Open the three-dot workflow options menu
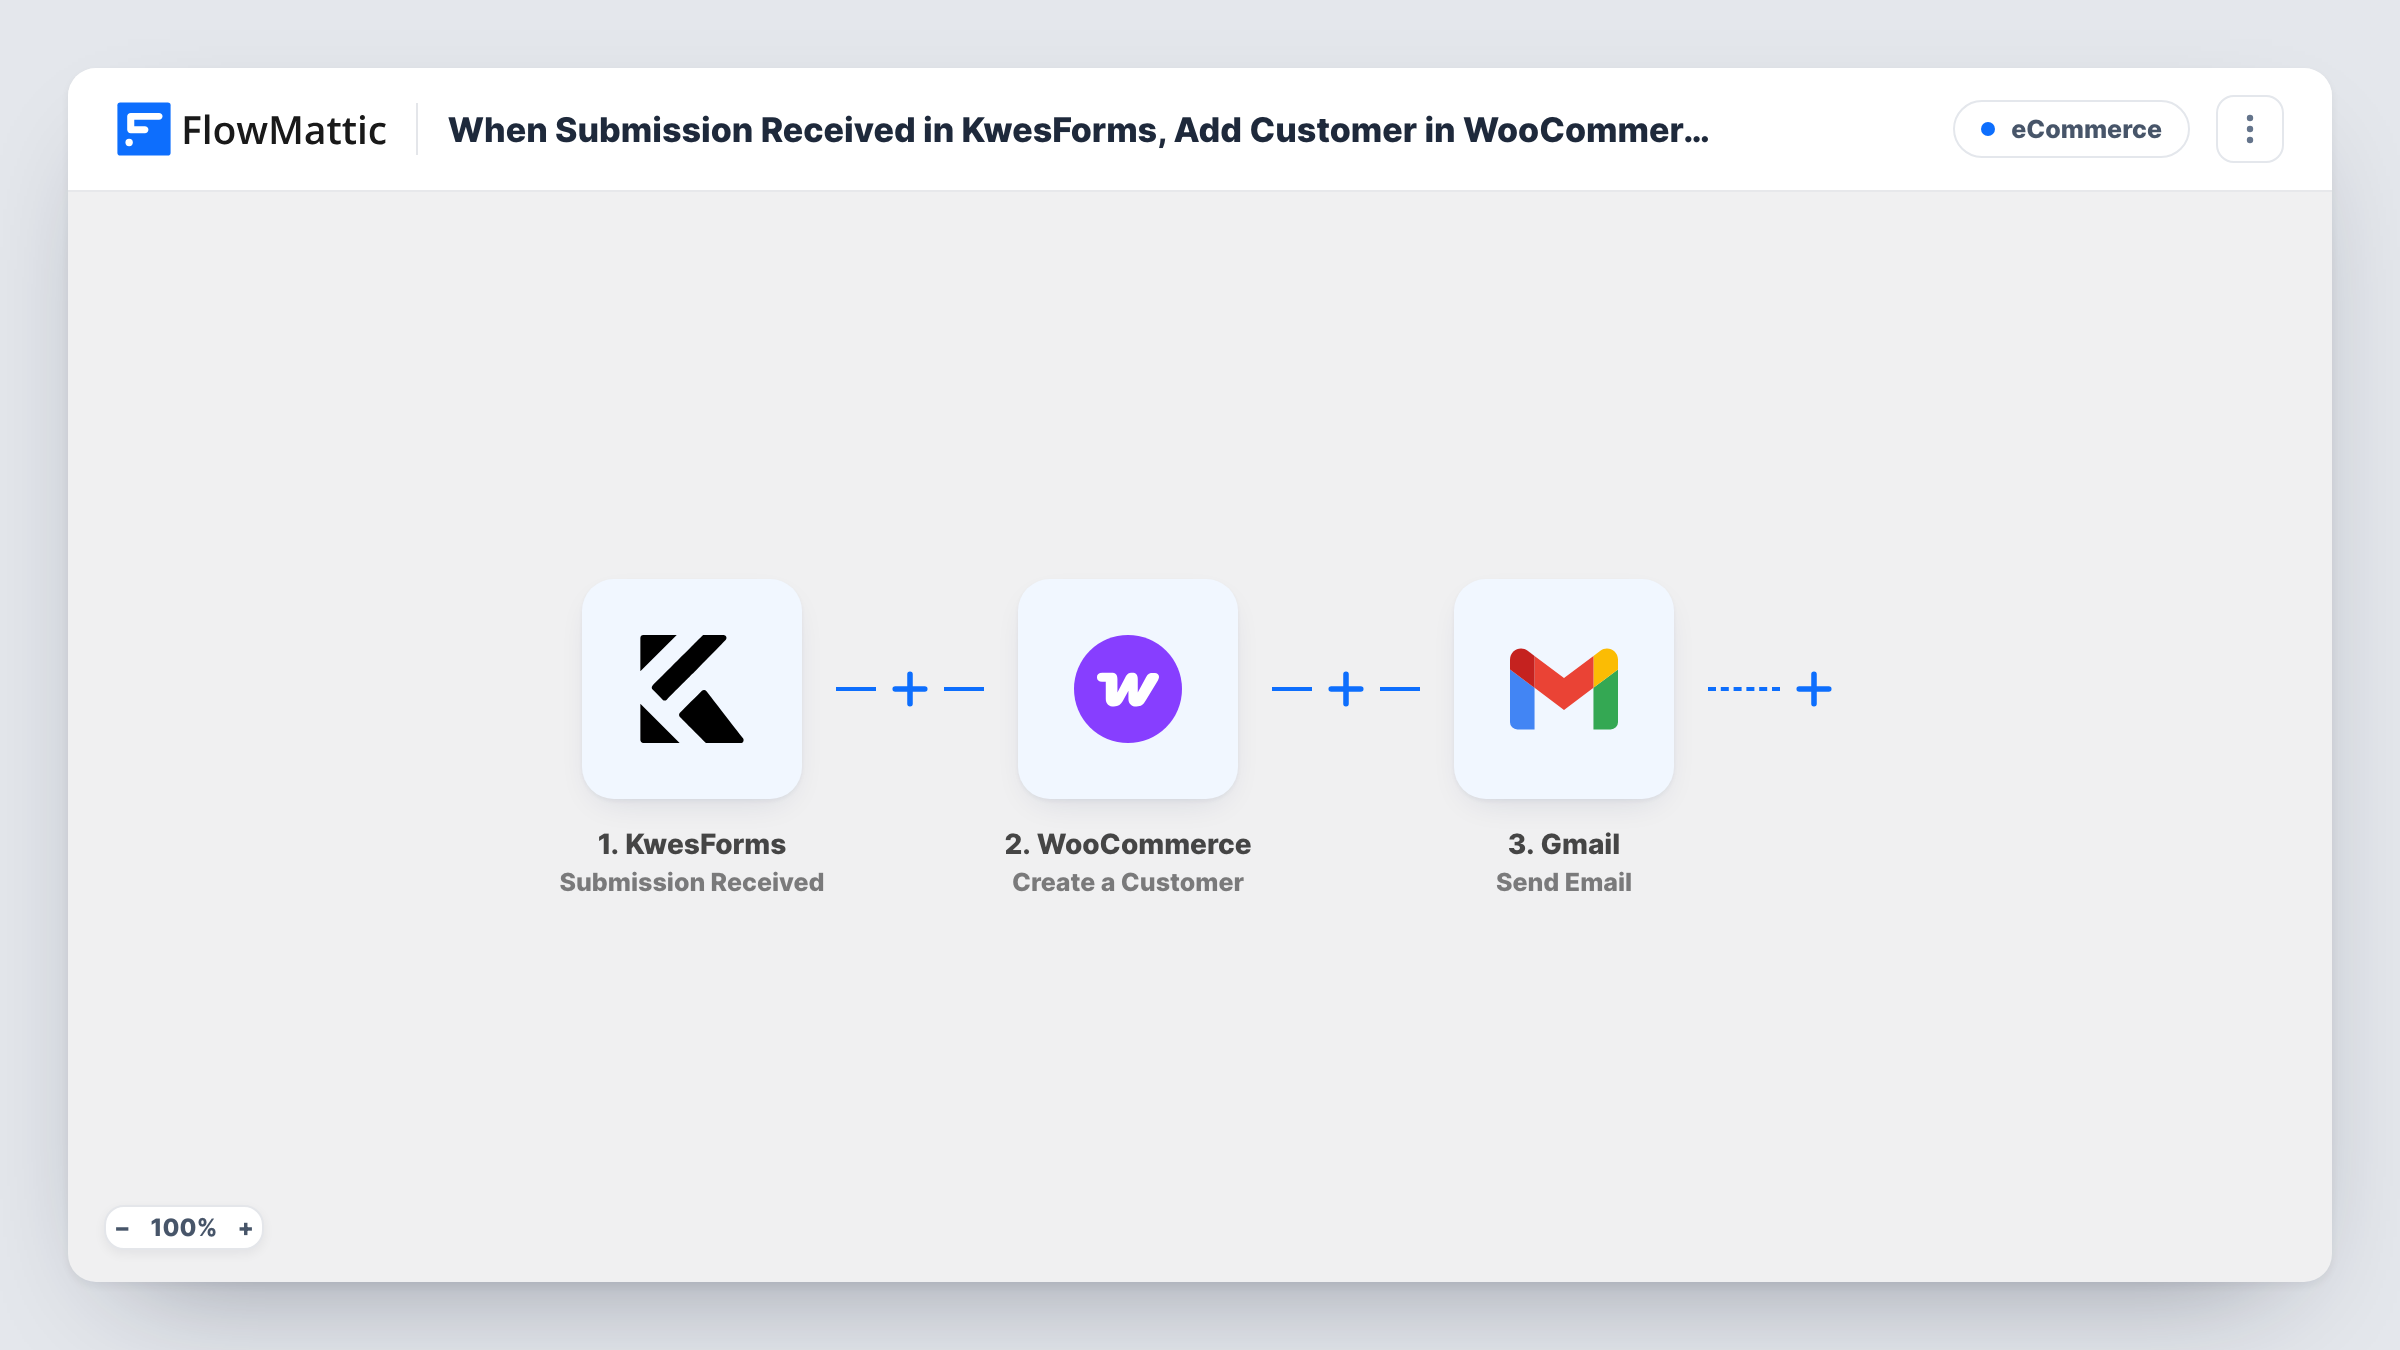This screenshot has width=2400, height=1350. pos(2250,129)
